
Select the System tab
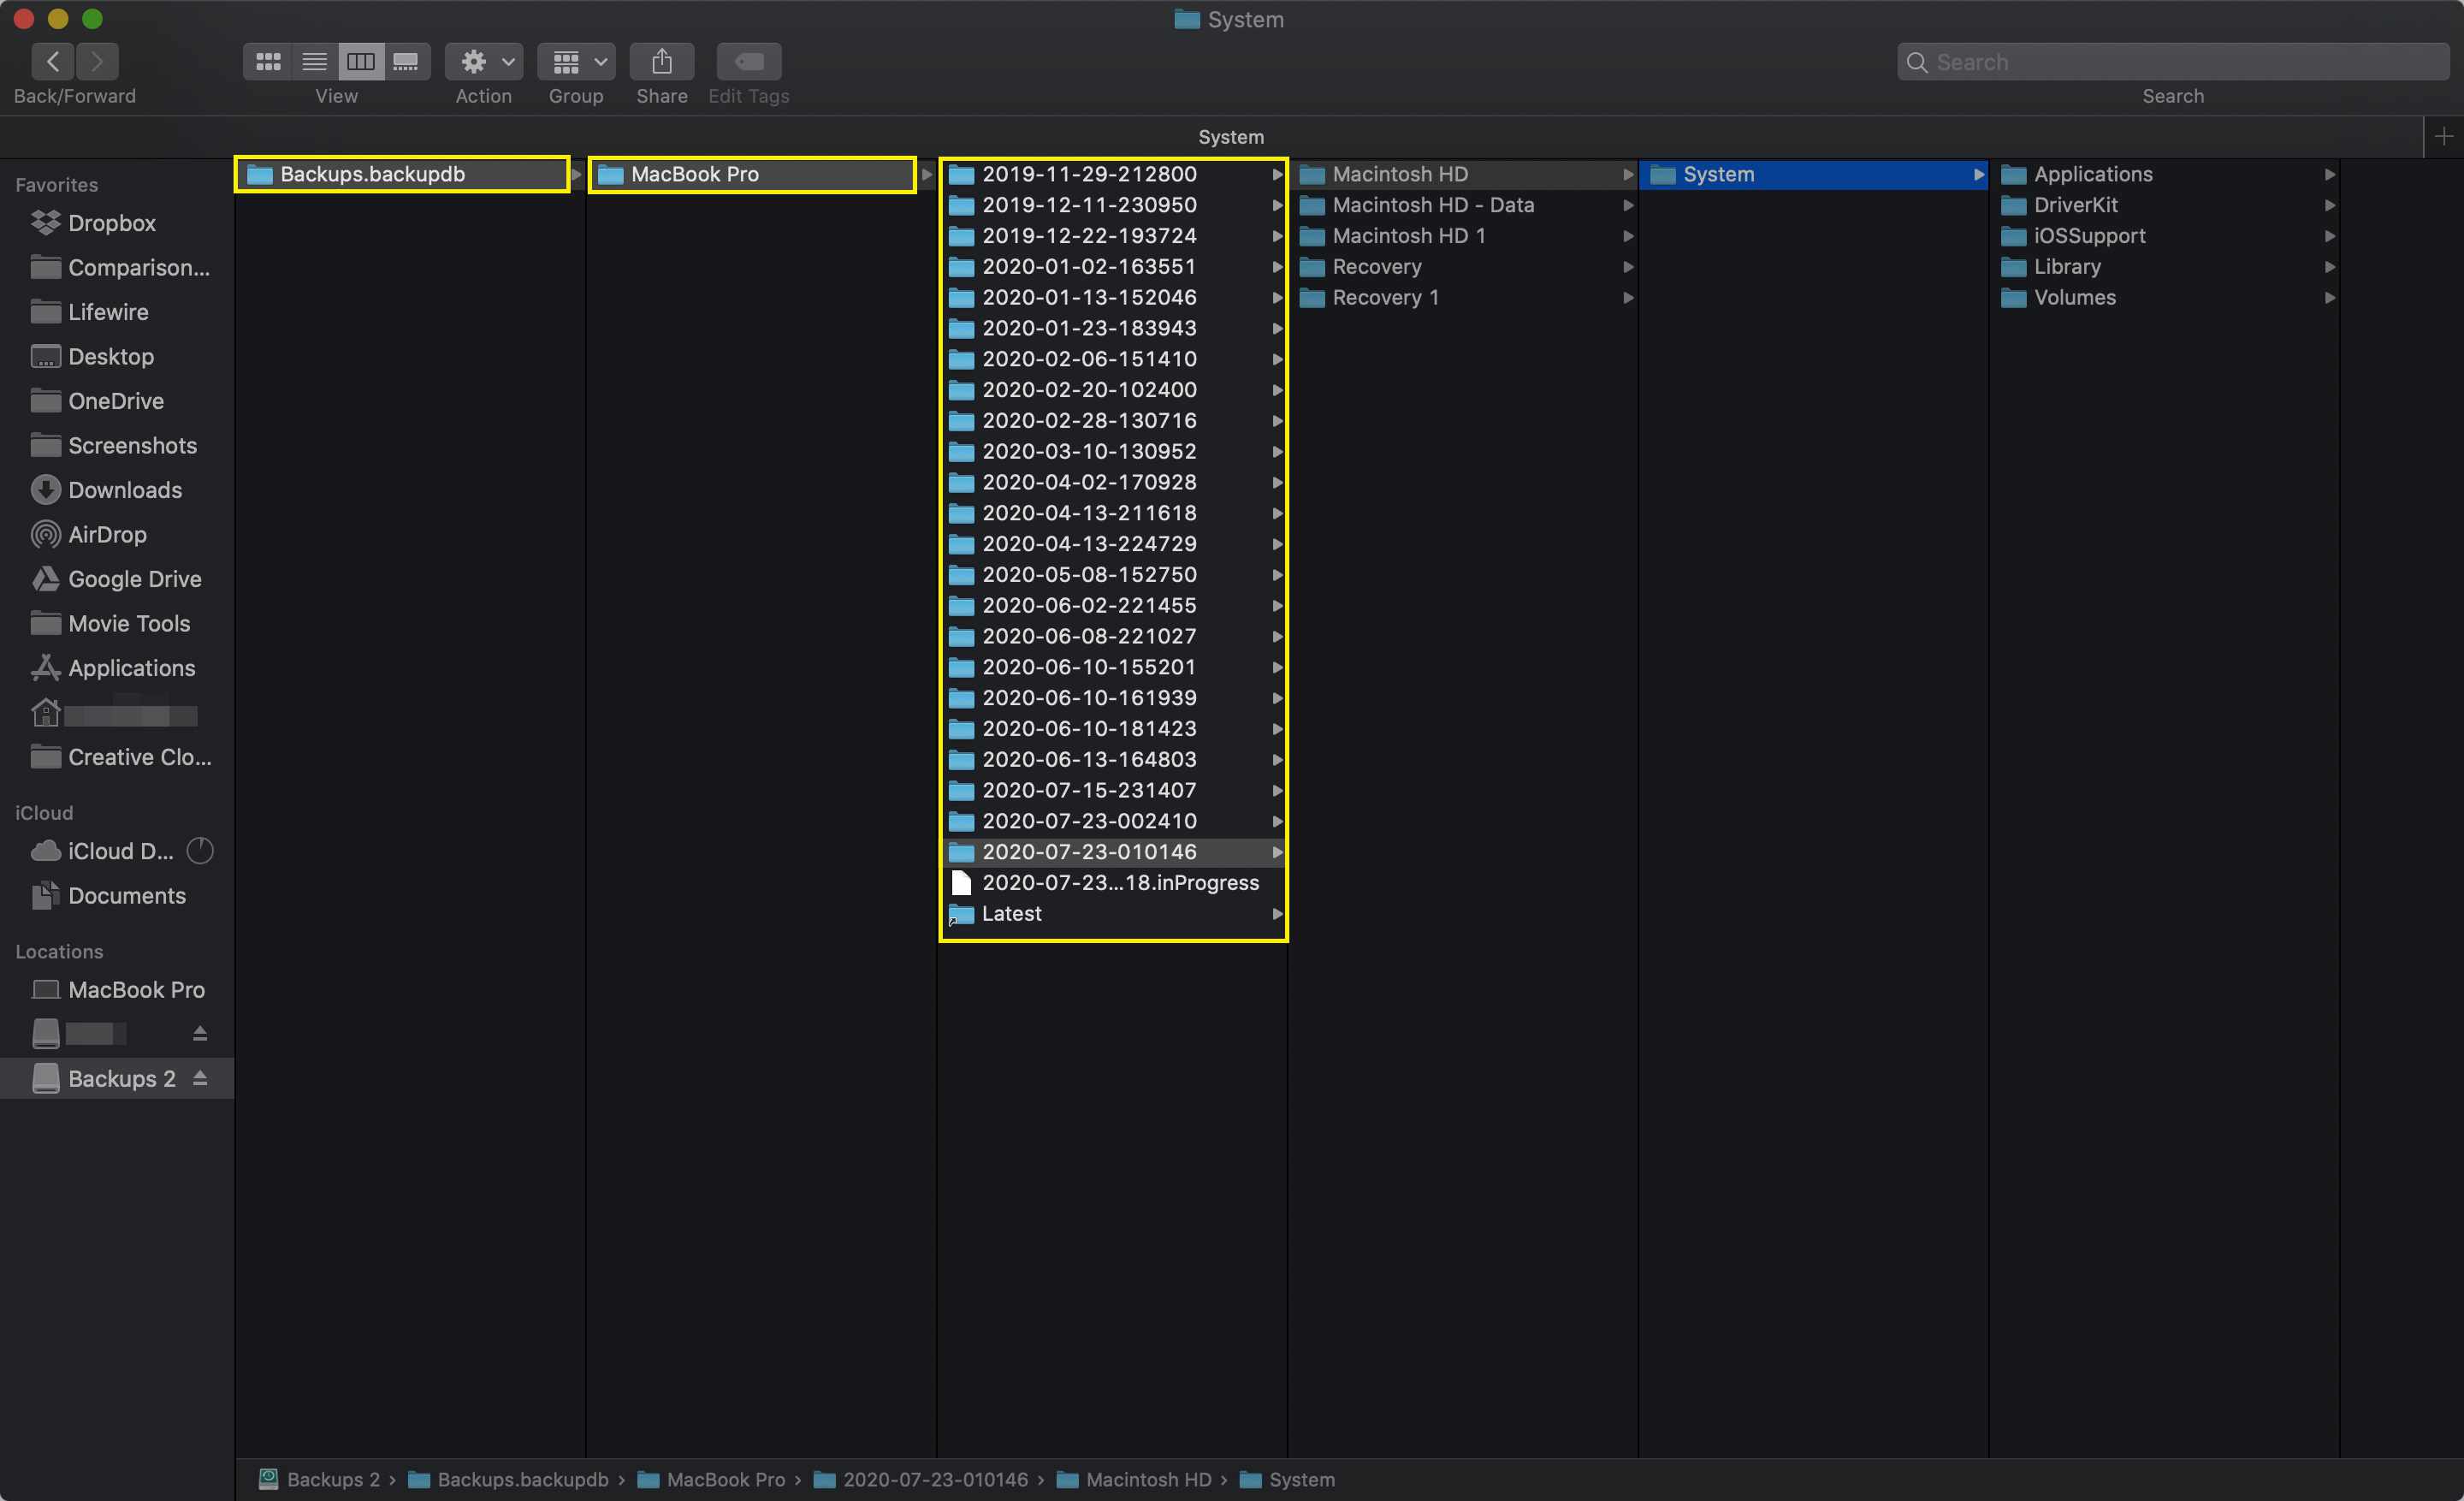click(x=1231, y=137)
